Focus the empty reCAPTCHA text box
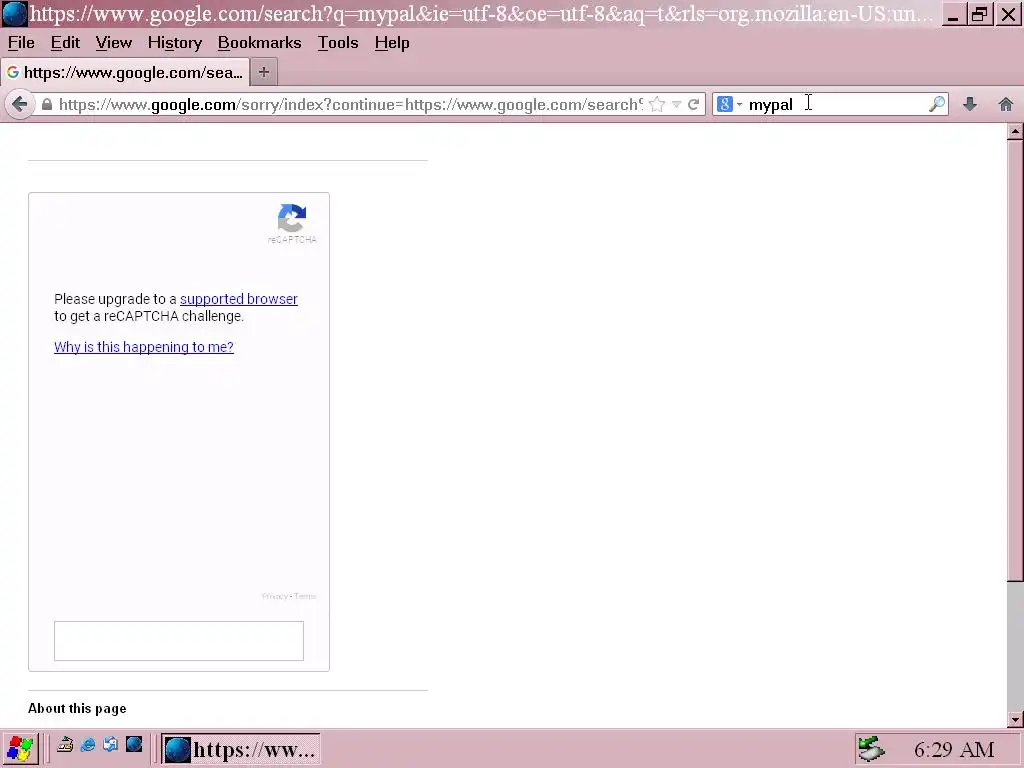Image resolution: width=1024 pixels, height=768 pixels. coord(179,641)
